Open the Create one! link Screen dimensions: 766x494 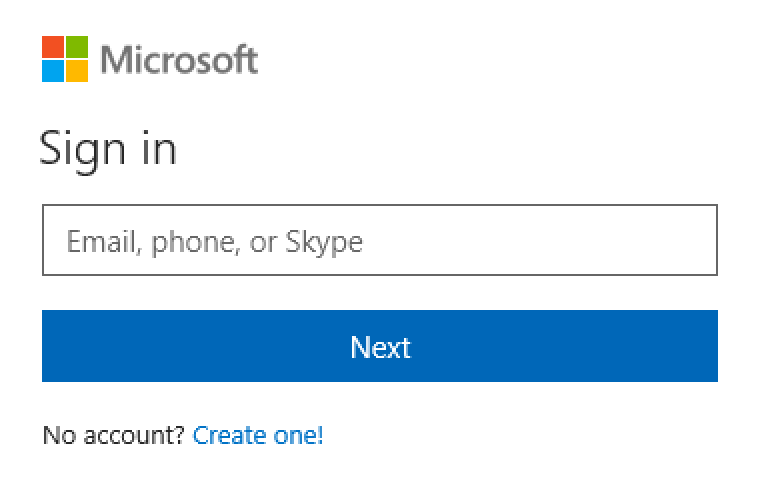(258, 435)
